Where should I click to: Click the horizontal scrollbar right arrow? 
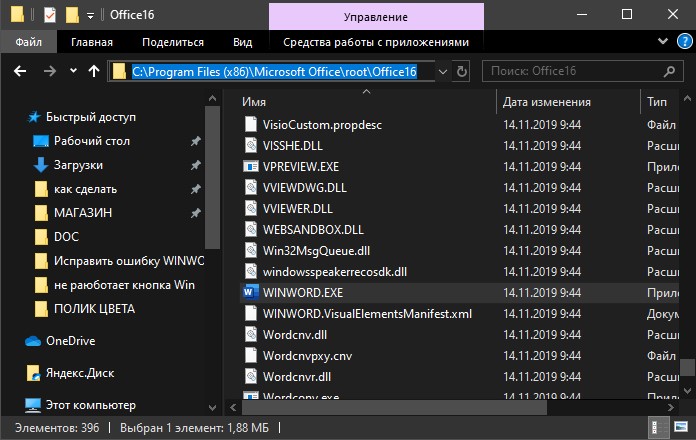(x=671, y=407)
